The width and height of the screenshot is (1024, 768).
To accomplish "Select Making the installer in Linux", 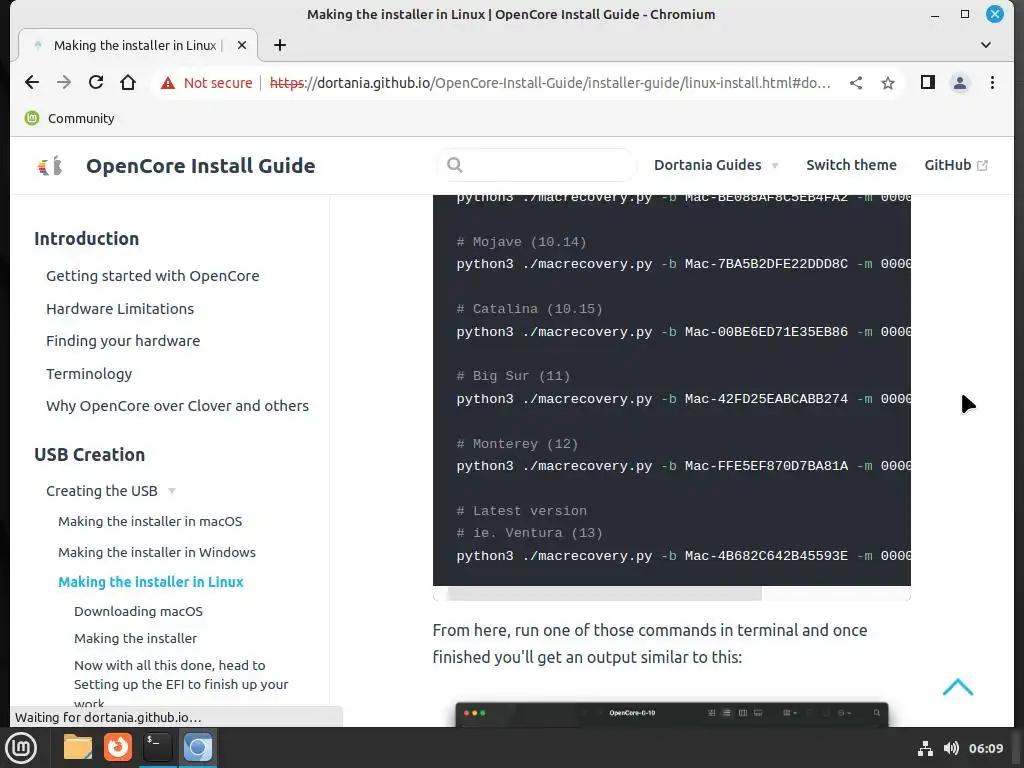I will pyautogui.click(x=151, y=582).
